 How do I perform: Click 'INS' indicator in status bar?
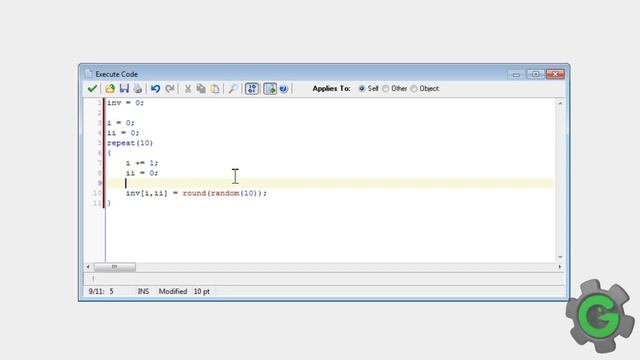143,291
